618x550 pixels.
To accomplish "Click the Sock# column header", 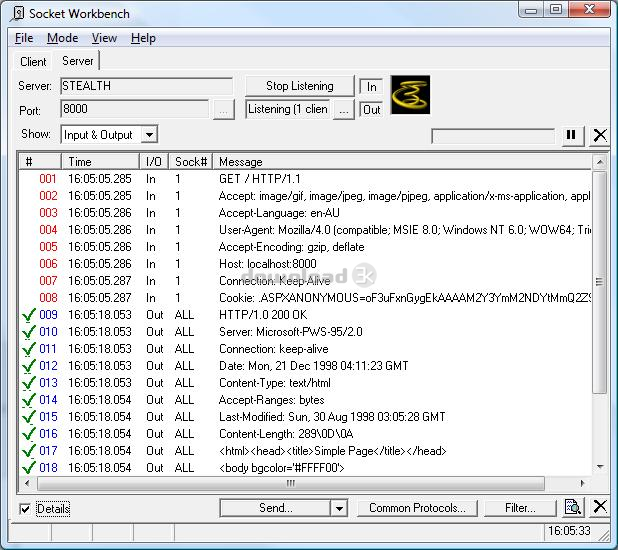I will 191,162.
